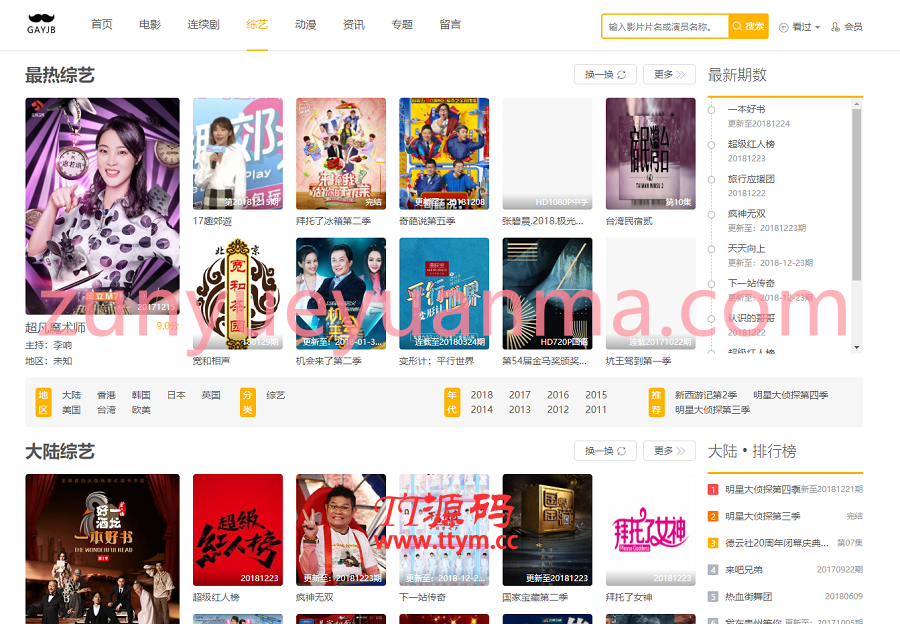Filter by region 大陆
Image resolution: width=900 pixels, height=624 pixels.
coord(71,395)
